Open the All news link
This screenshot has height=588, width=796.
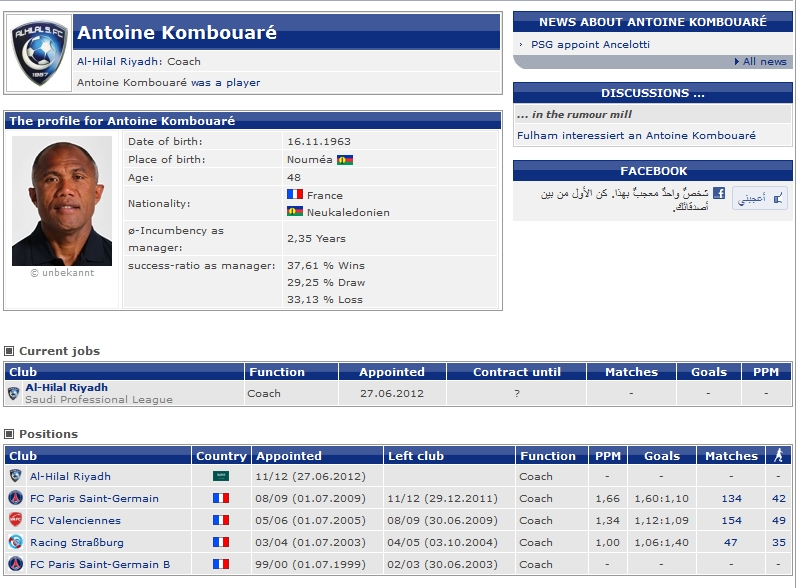[765, 61]
